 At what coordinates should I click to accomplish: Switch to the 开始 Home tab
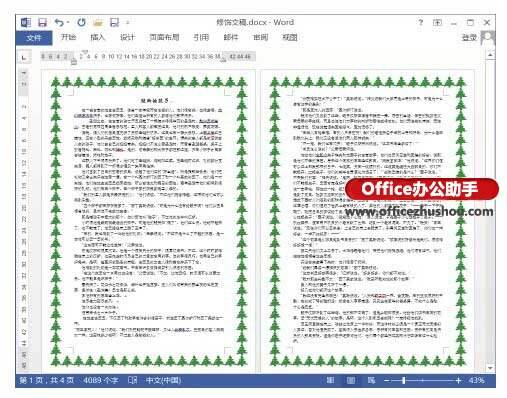click(x=68, y=37)
